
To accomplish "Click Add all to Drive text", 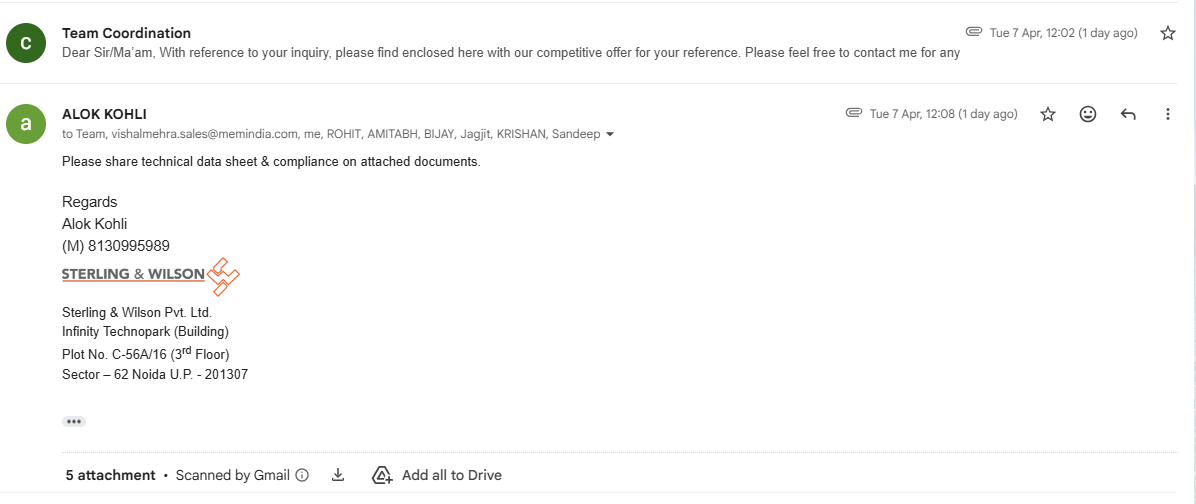I will click(451, 475).
